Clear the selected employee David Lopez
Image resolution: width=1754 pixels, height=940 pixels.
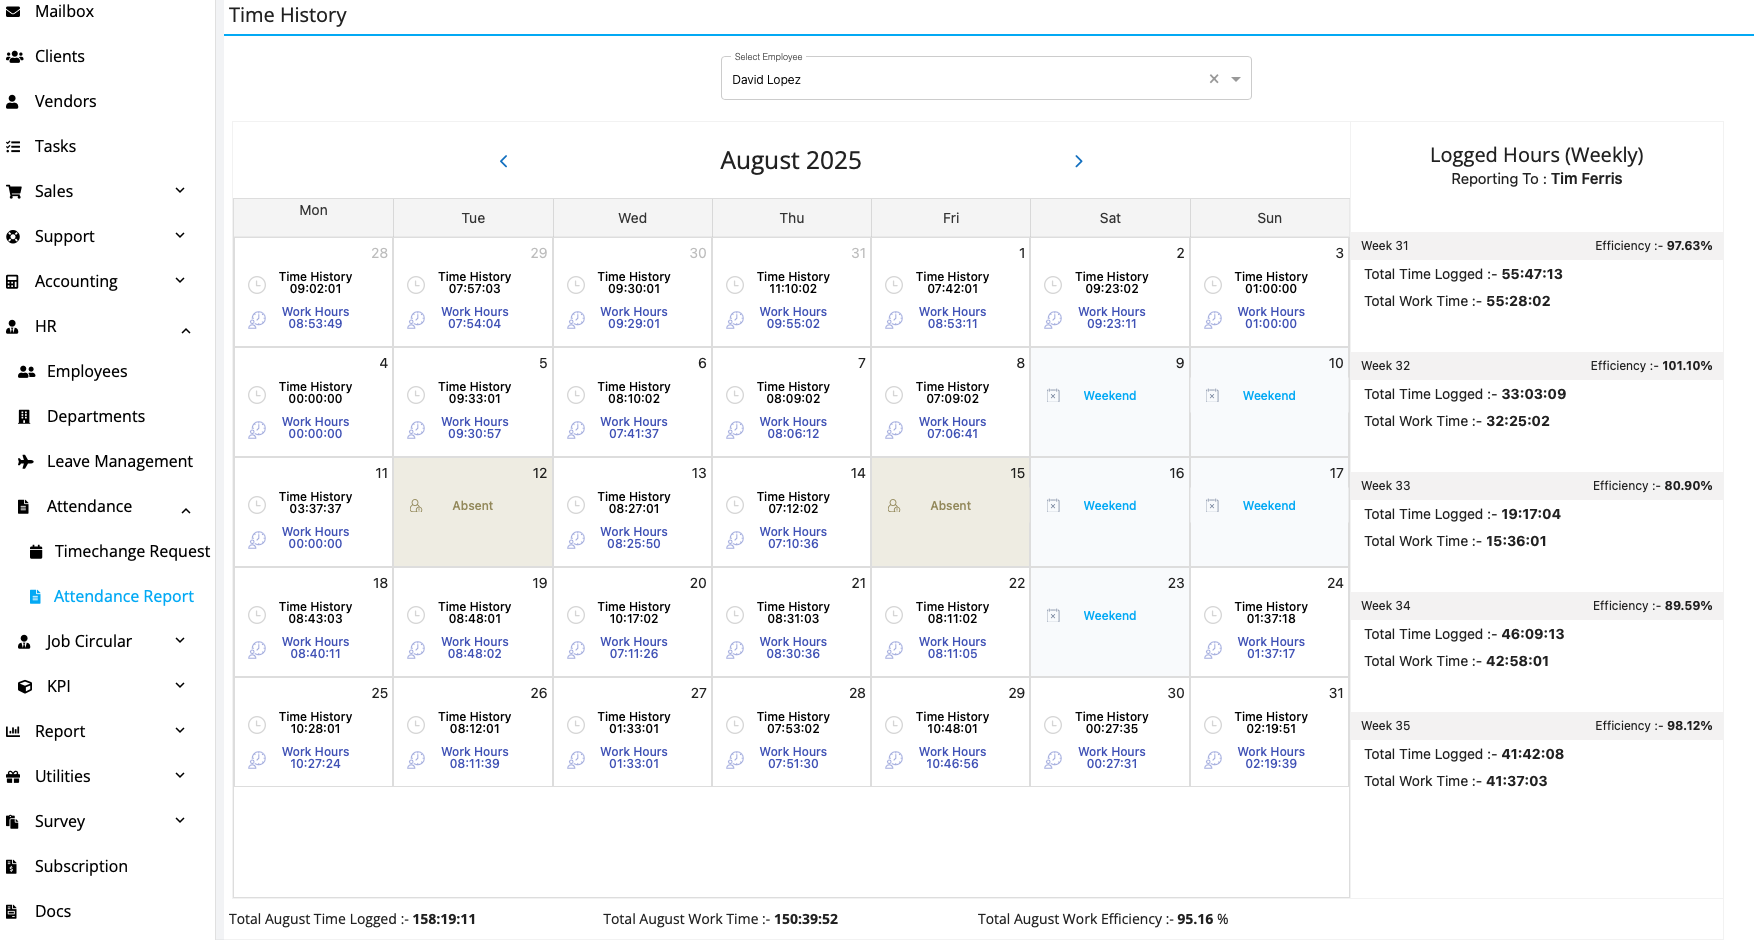pyautogui.click(x=1213, y=79)
